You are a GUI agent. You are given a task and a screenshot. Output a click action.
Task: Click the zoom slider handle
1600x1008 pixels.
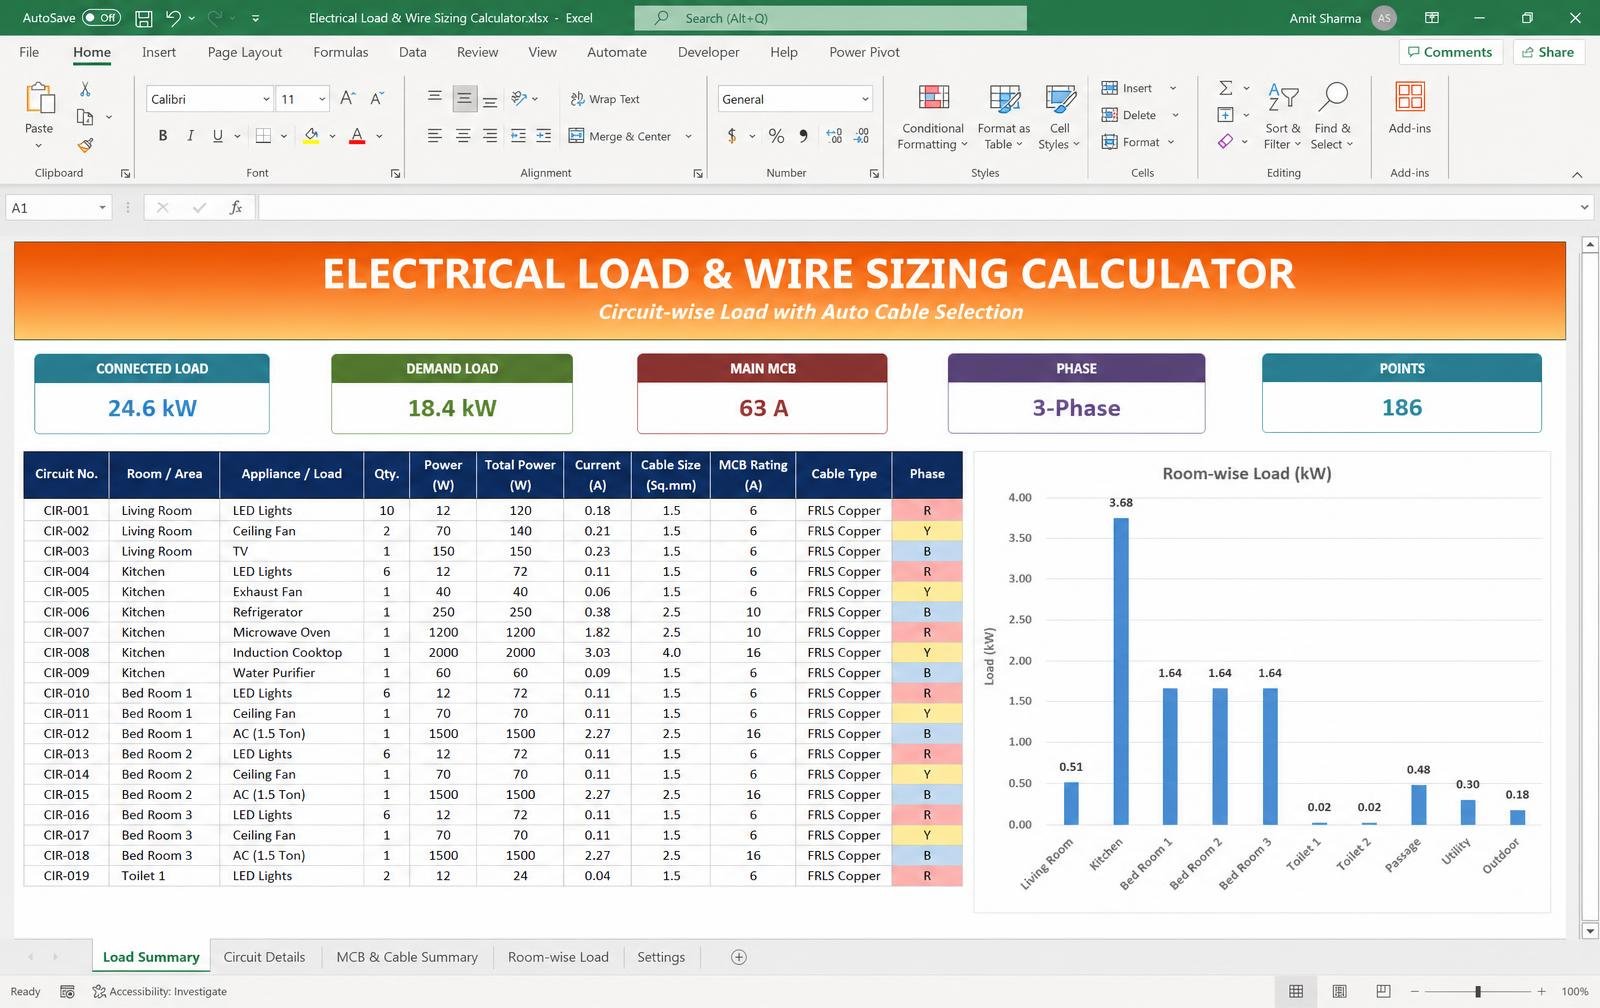(1478, 992)
